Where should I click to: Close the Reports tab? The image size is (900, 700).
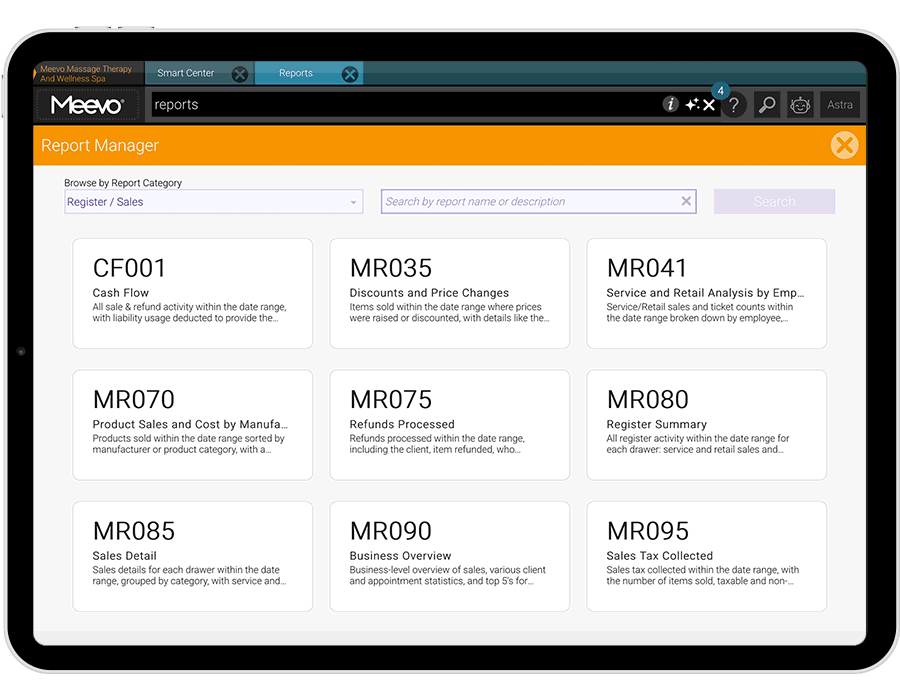tap(350, 74)
